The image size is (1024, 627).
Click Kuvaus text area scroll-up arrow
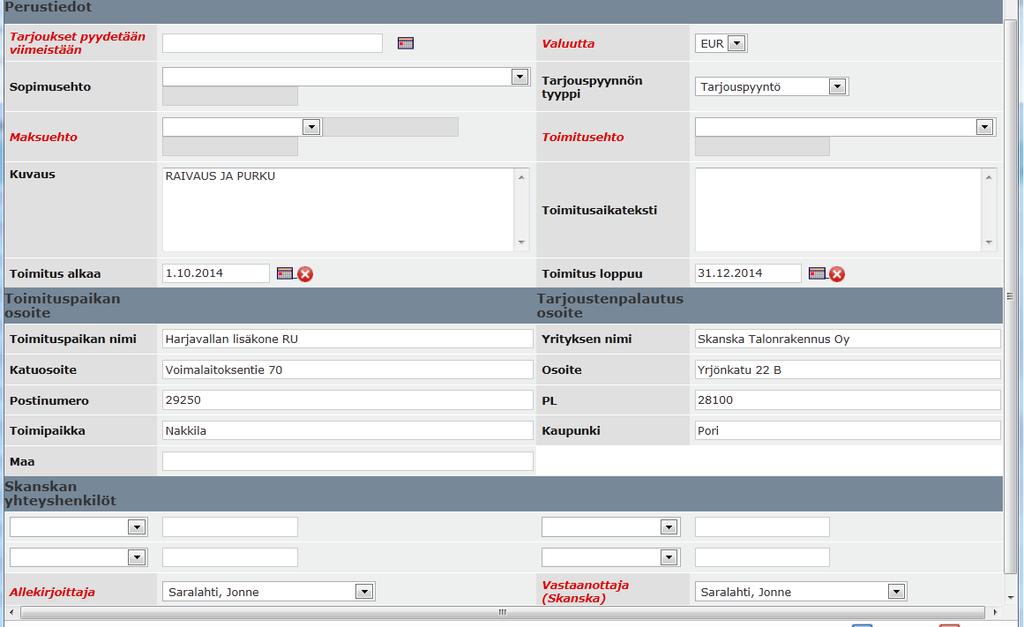(x=521, y=177)
